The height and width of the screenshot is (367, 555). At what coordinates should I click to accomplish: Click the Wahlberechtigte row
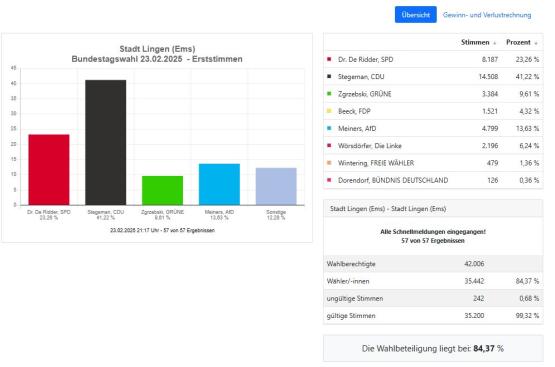[433, 264]
